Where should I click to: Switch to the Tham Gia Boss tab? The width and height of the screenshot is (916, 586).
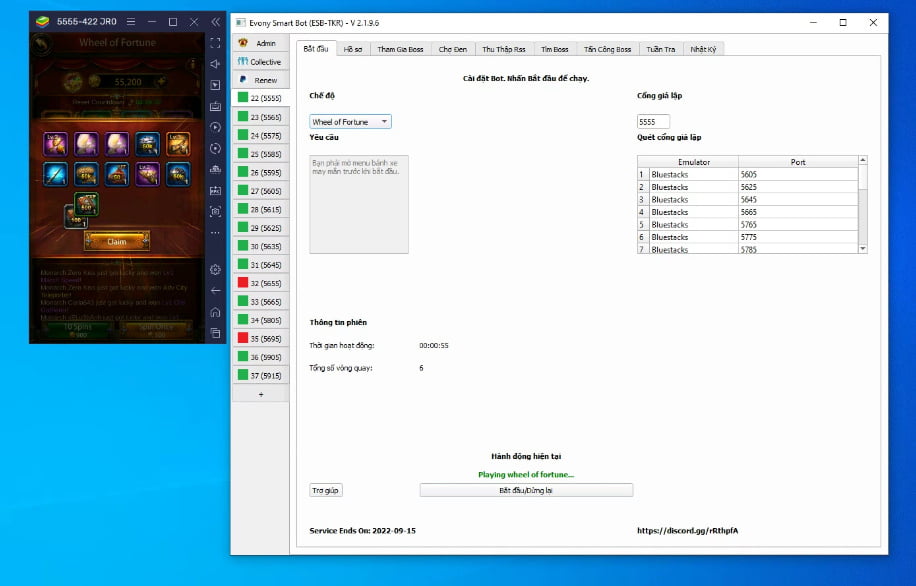pyautogui.click(x=400, y=49)
